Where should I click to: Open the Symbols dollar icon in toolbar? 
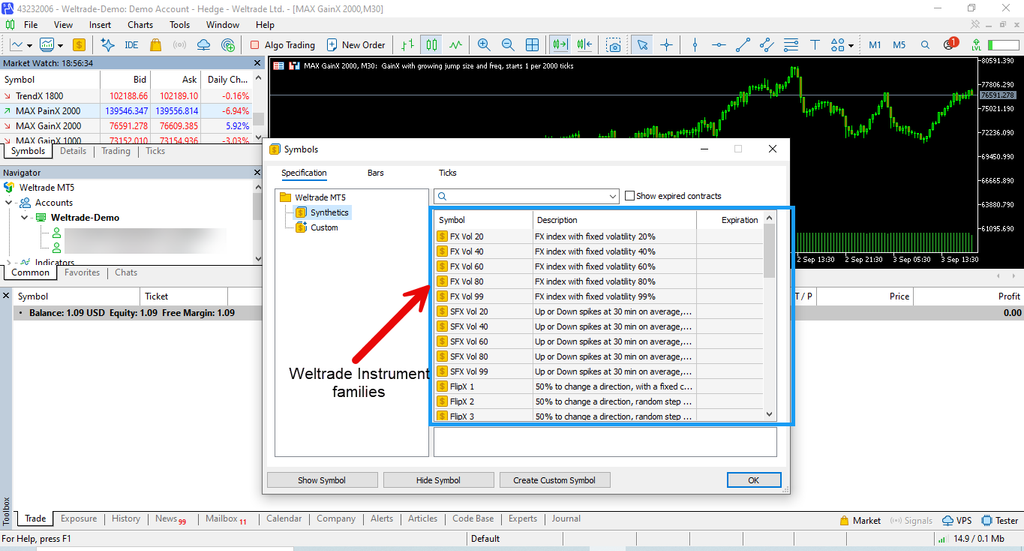point(79,45)
